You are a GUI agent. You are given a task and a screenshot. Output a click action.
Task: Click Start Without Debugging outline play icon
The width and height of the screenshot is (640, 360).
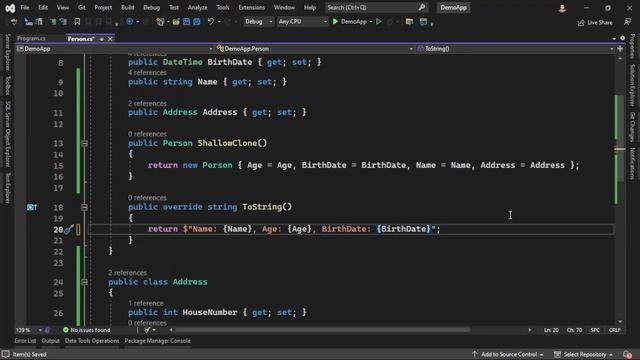379,22
